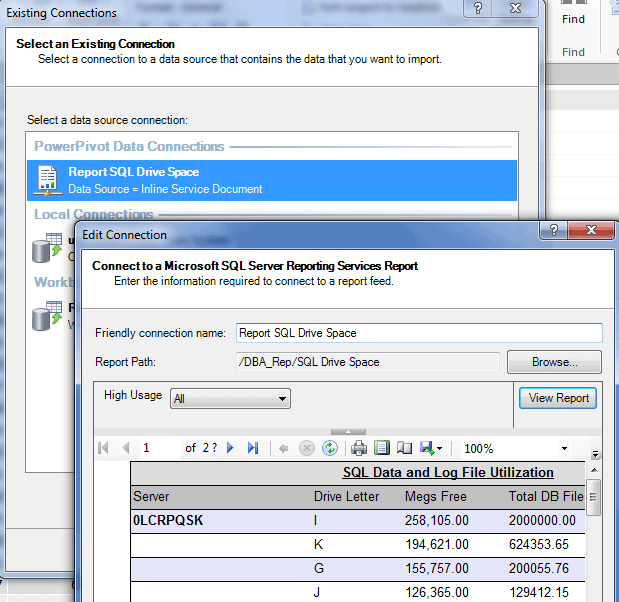
Task: Click the print report icon
Action: point(358,449)
